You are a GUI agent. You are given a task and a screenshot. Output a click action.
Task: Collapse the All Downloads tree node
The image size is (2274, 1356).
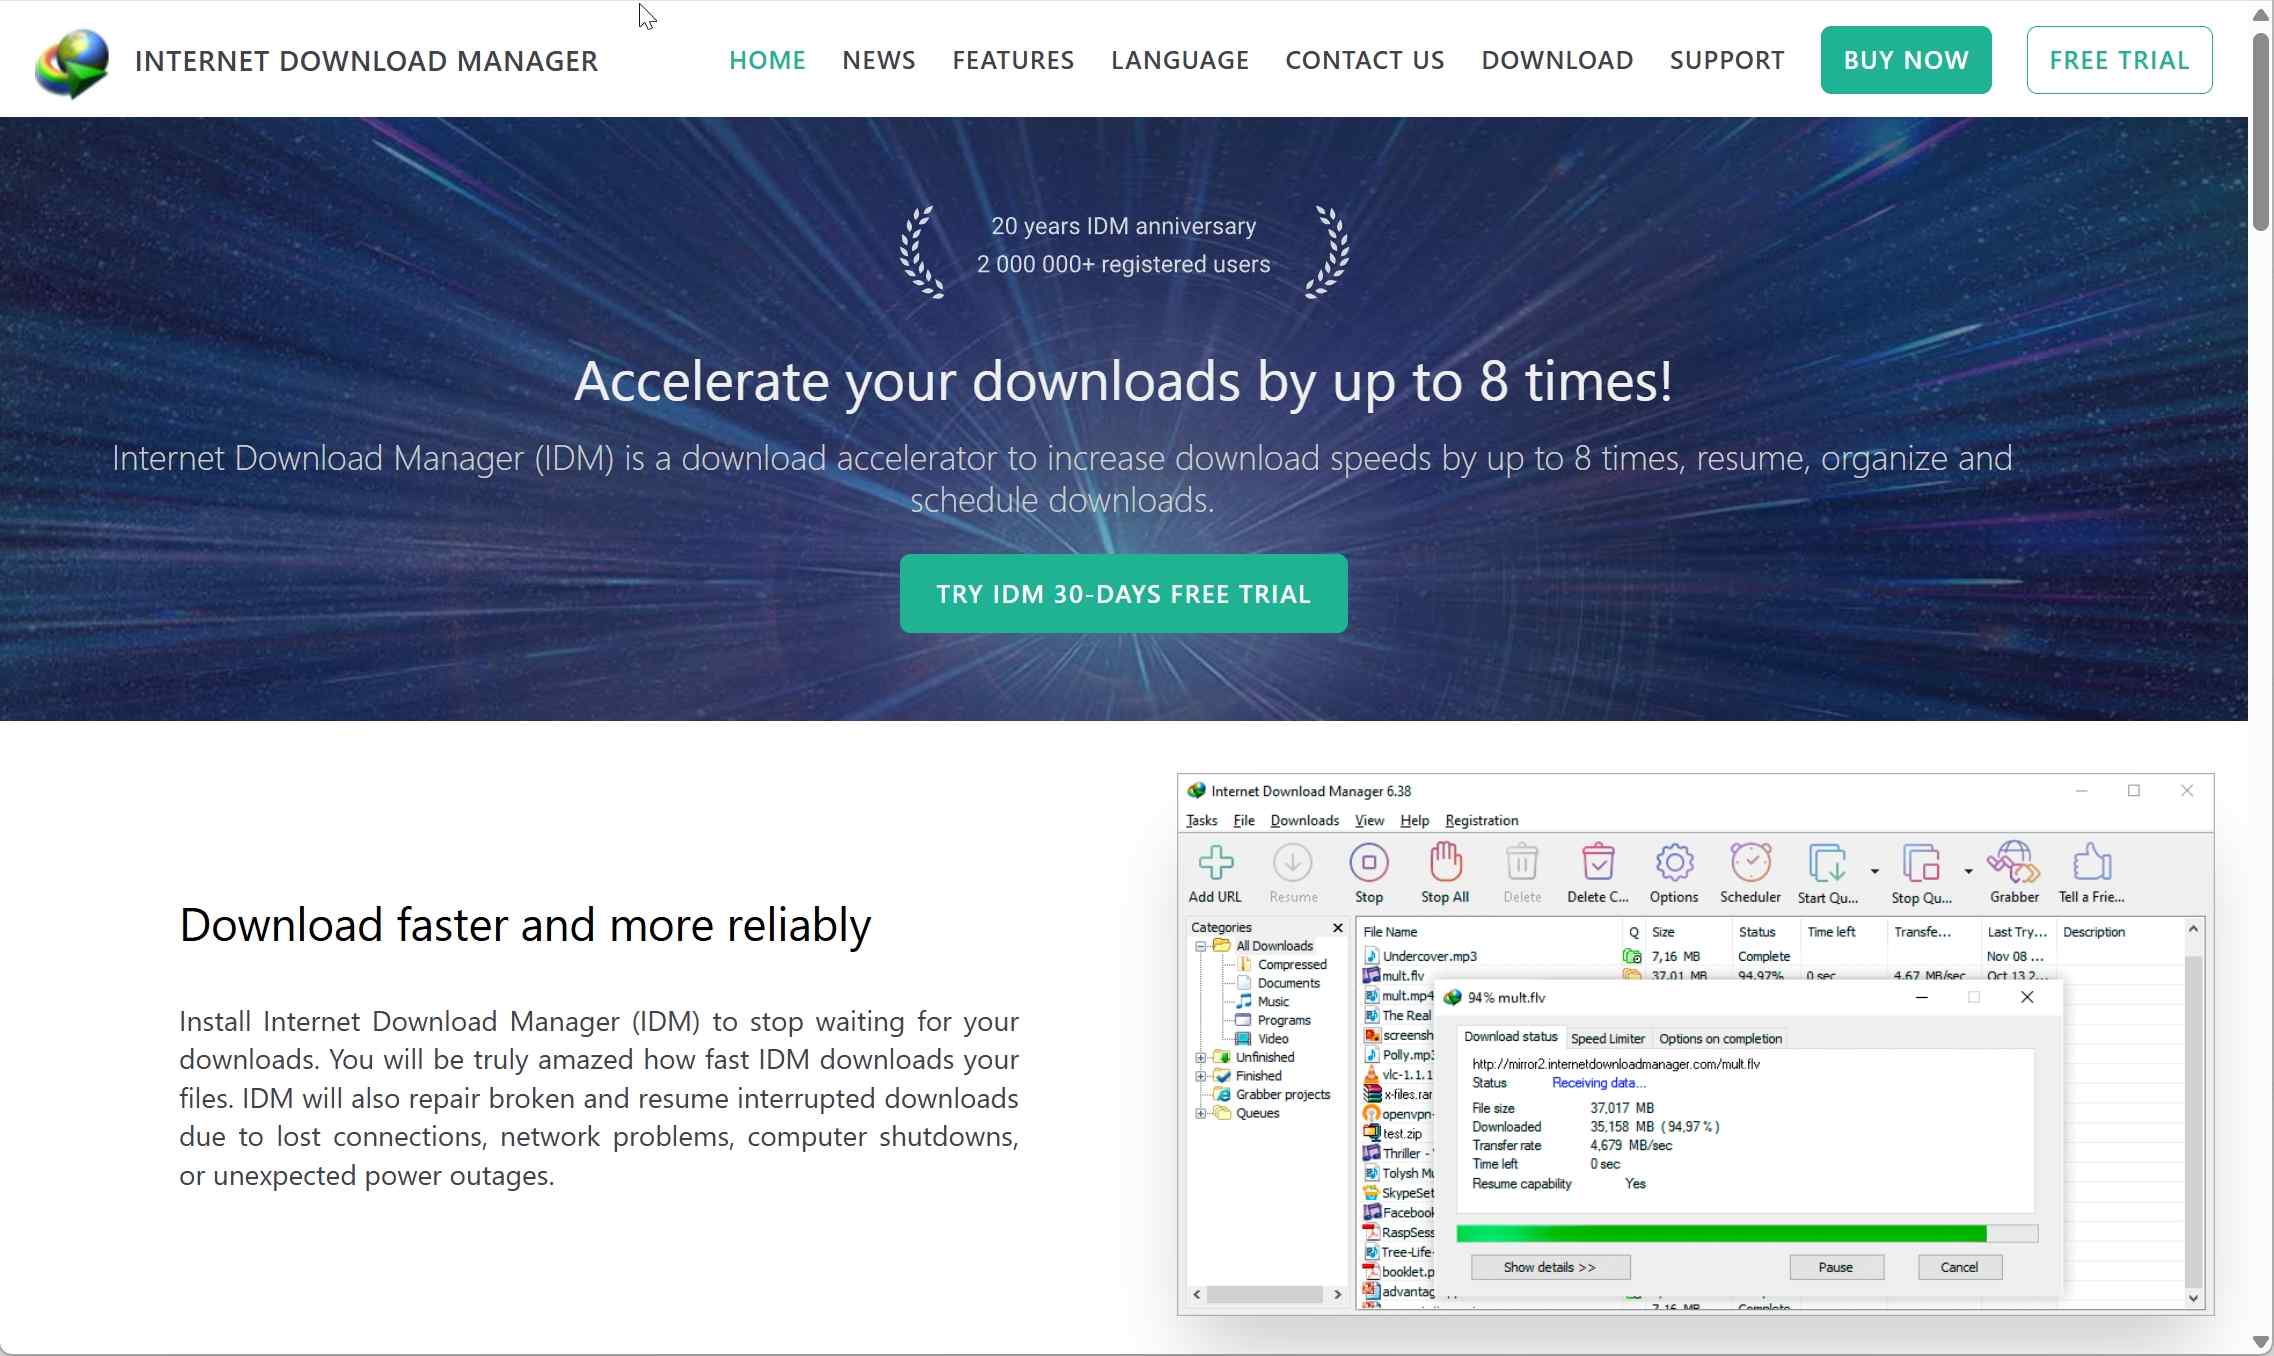click(x=1200, y=946)
